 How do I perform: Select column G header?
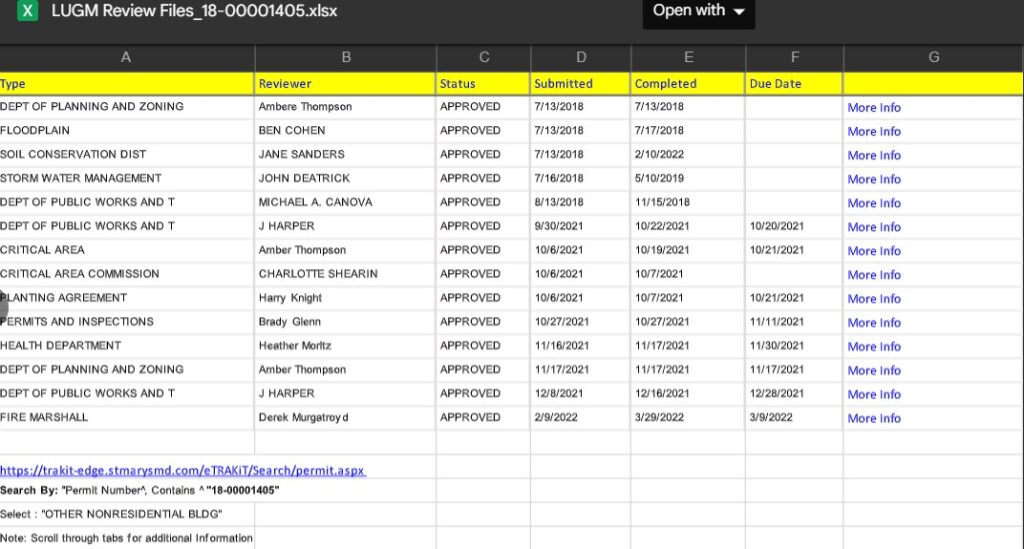click(934, 57)
